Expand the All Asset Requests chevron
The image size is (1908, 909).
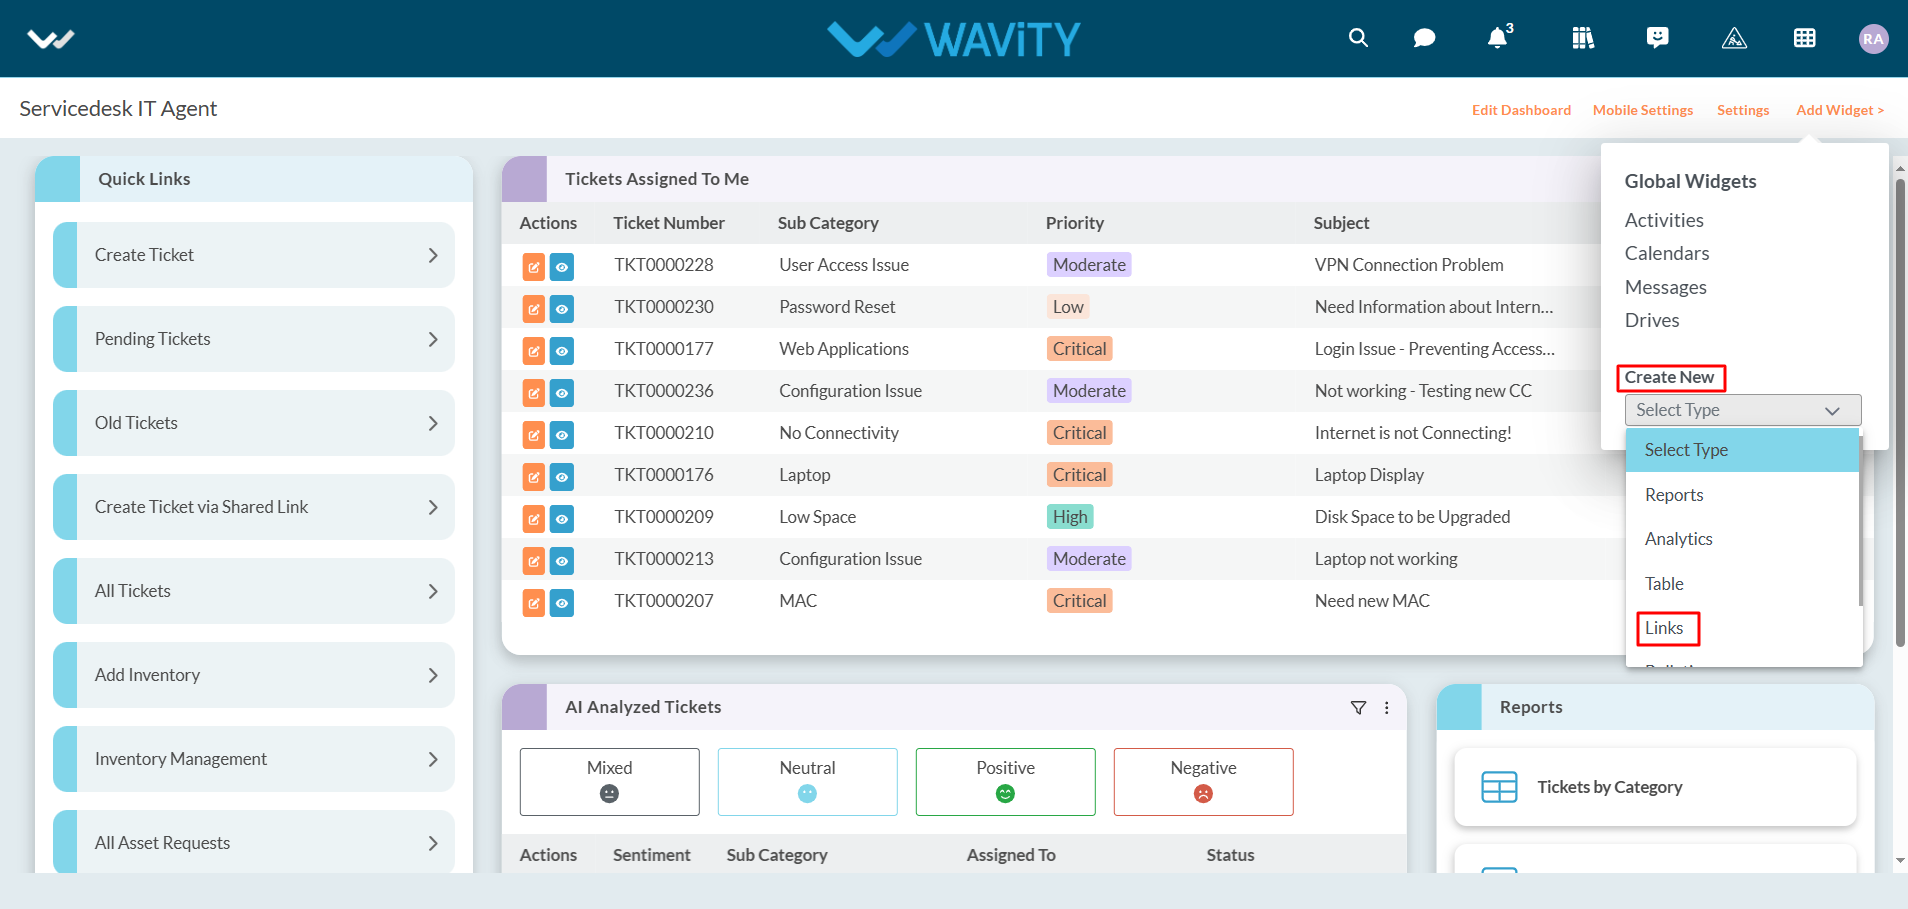(433, 843)
